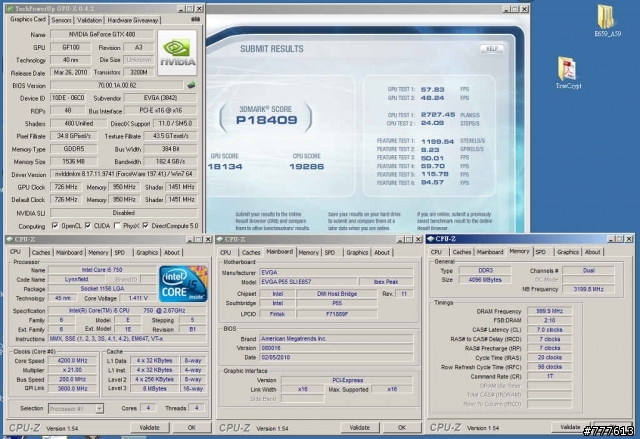
Task: Click the CAS# Latency value 7.0 clocks
Action: [549, 330]
